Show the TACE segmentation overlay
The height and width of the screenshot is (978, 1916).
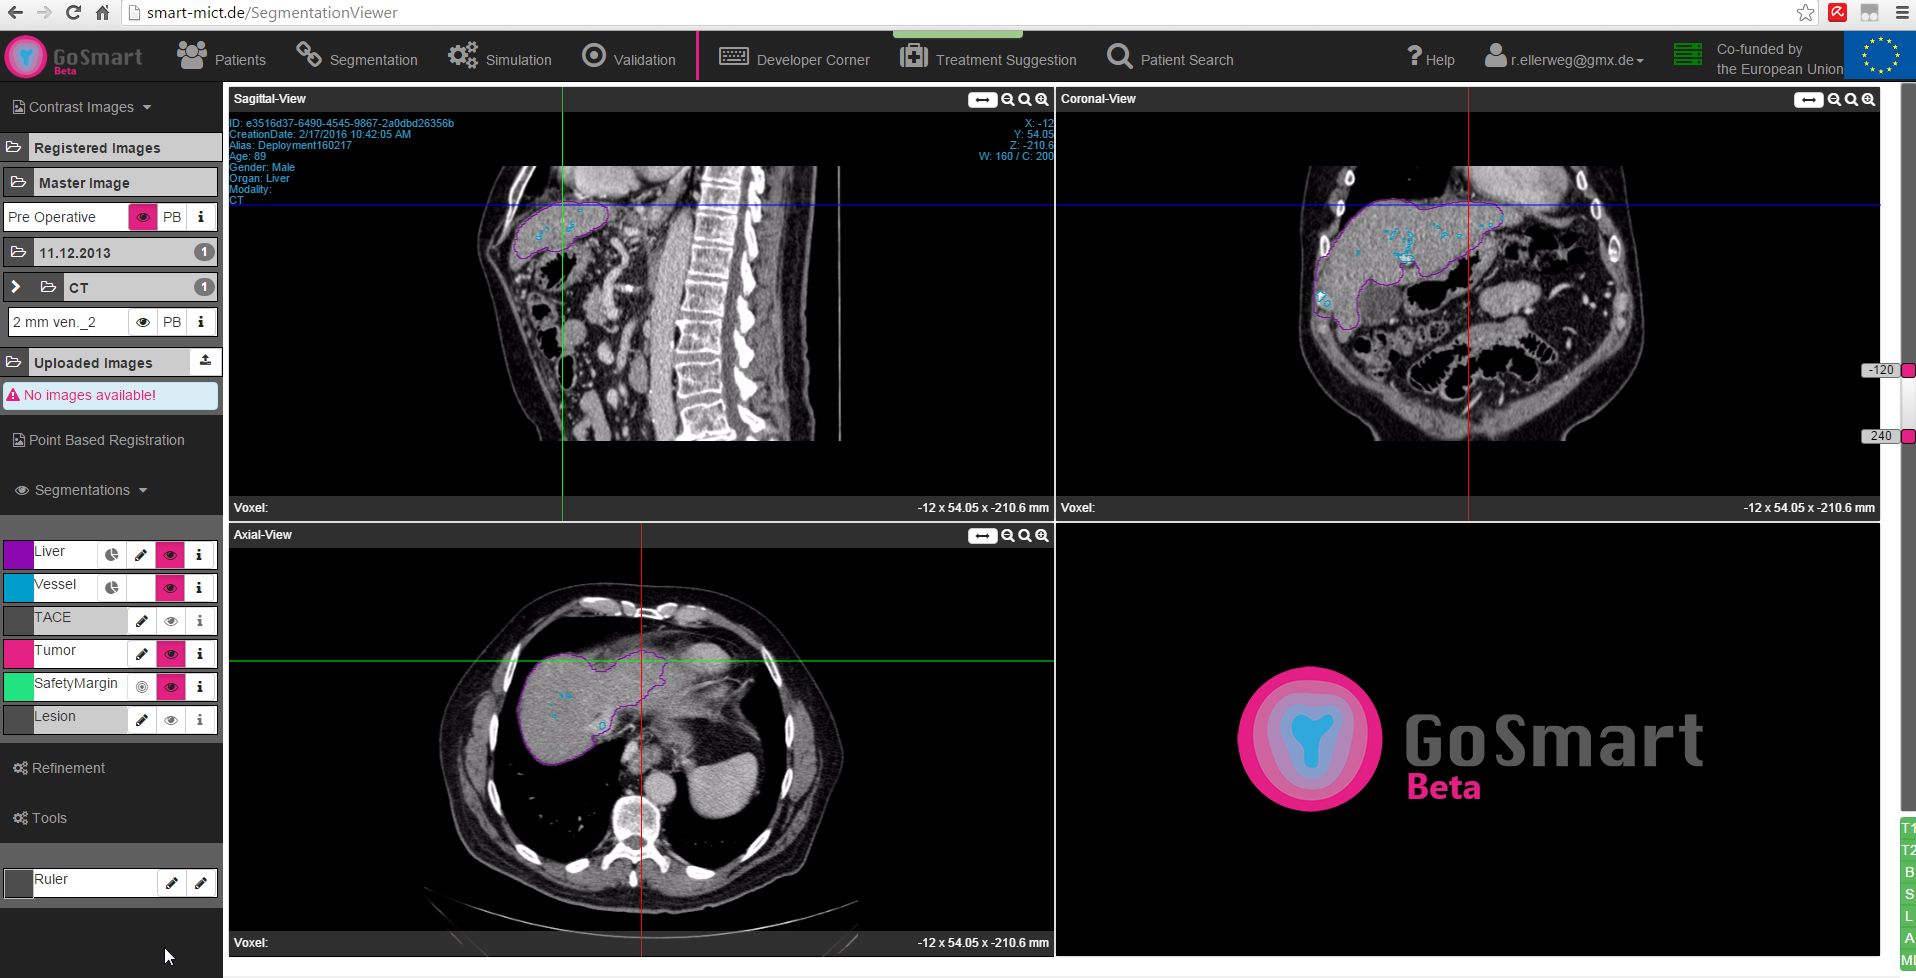(170, 621)
